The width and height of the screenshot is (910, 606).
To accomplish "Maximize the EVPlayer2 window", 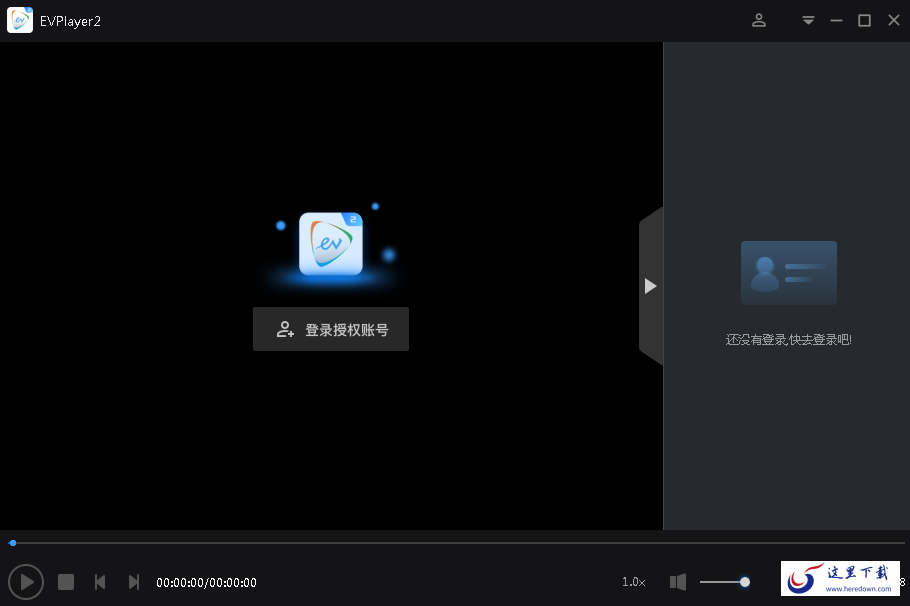I will [x=864, y=21].
